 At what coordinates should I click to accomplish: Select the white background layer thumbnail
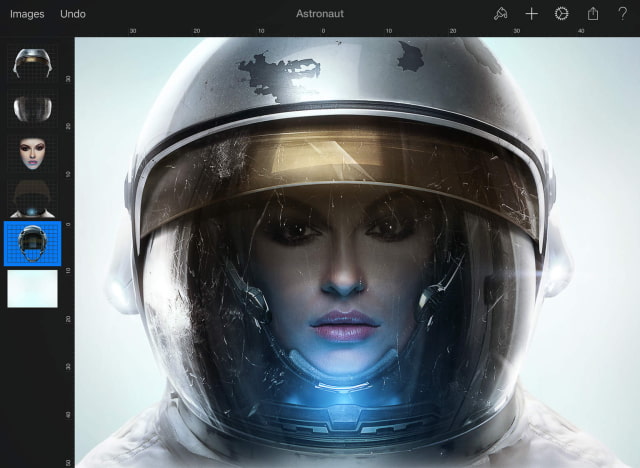point(32,288)
